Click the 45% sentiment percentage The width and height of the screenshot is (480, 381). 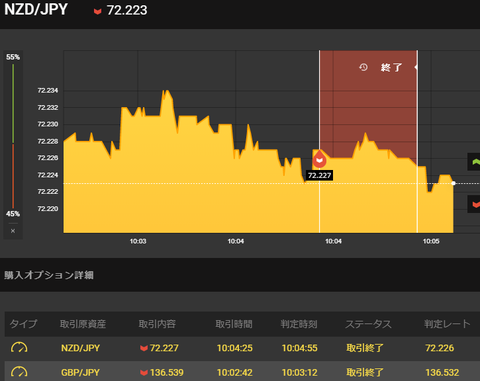13,214
